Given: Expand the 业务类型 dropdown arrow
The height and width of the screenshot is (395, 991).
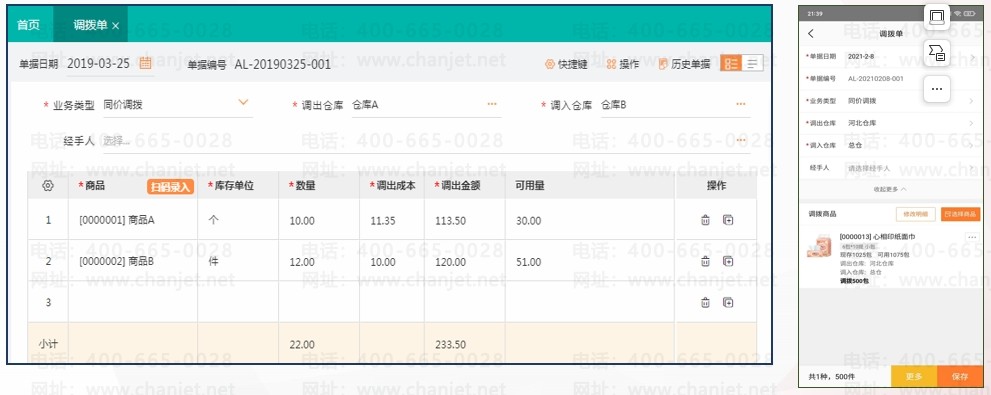Looking at the screenshot, I should 243,102.
